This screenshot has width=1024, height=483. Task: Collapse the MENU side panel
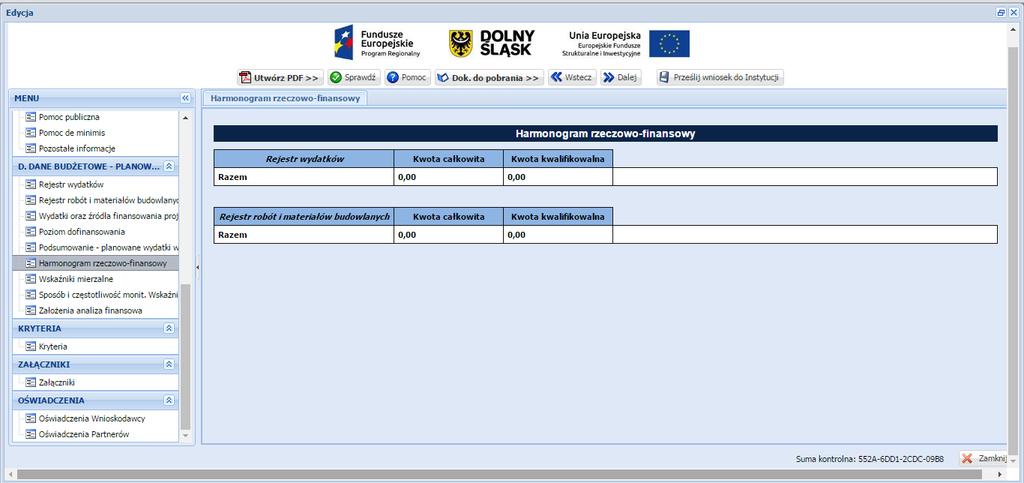click(185, 98)
